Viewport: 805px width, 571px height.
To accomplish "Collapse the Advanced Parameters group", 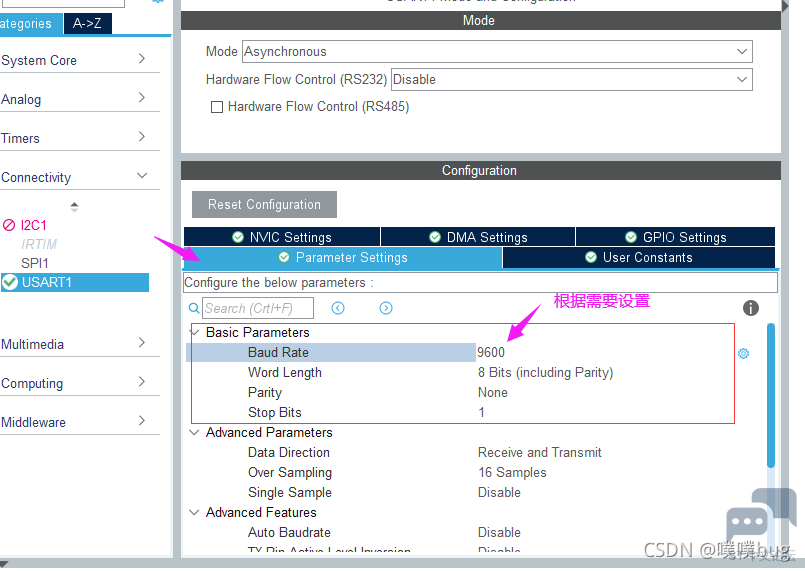I will 195,432.
